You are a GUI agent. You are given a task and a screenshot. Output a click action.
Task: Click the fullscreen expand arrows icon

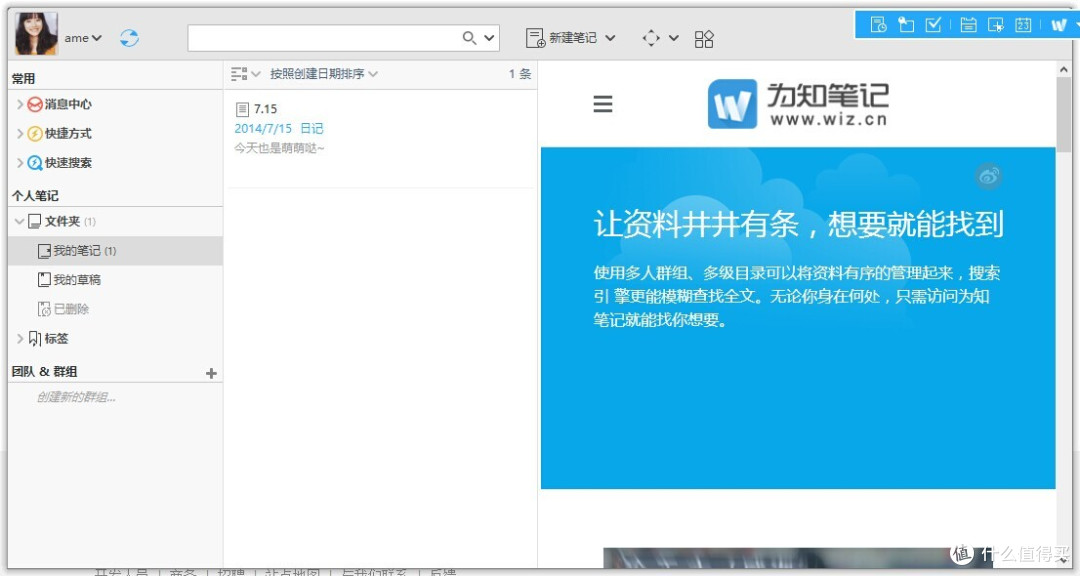[x=651, y=38]
